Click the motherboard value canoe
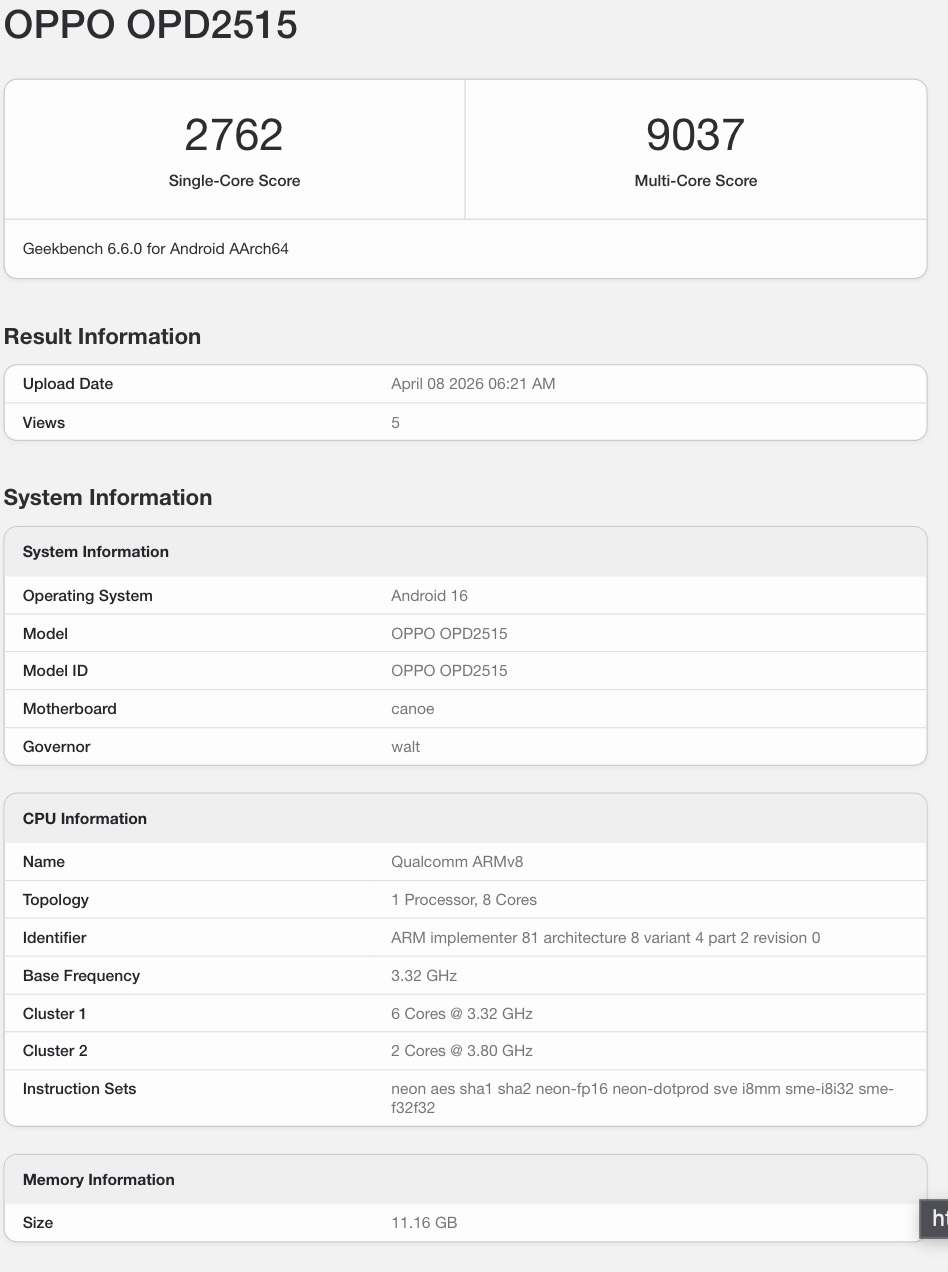The image size is (948, 1272). pos(412,709)
